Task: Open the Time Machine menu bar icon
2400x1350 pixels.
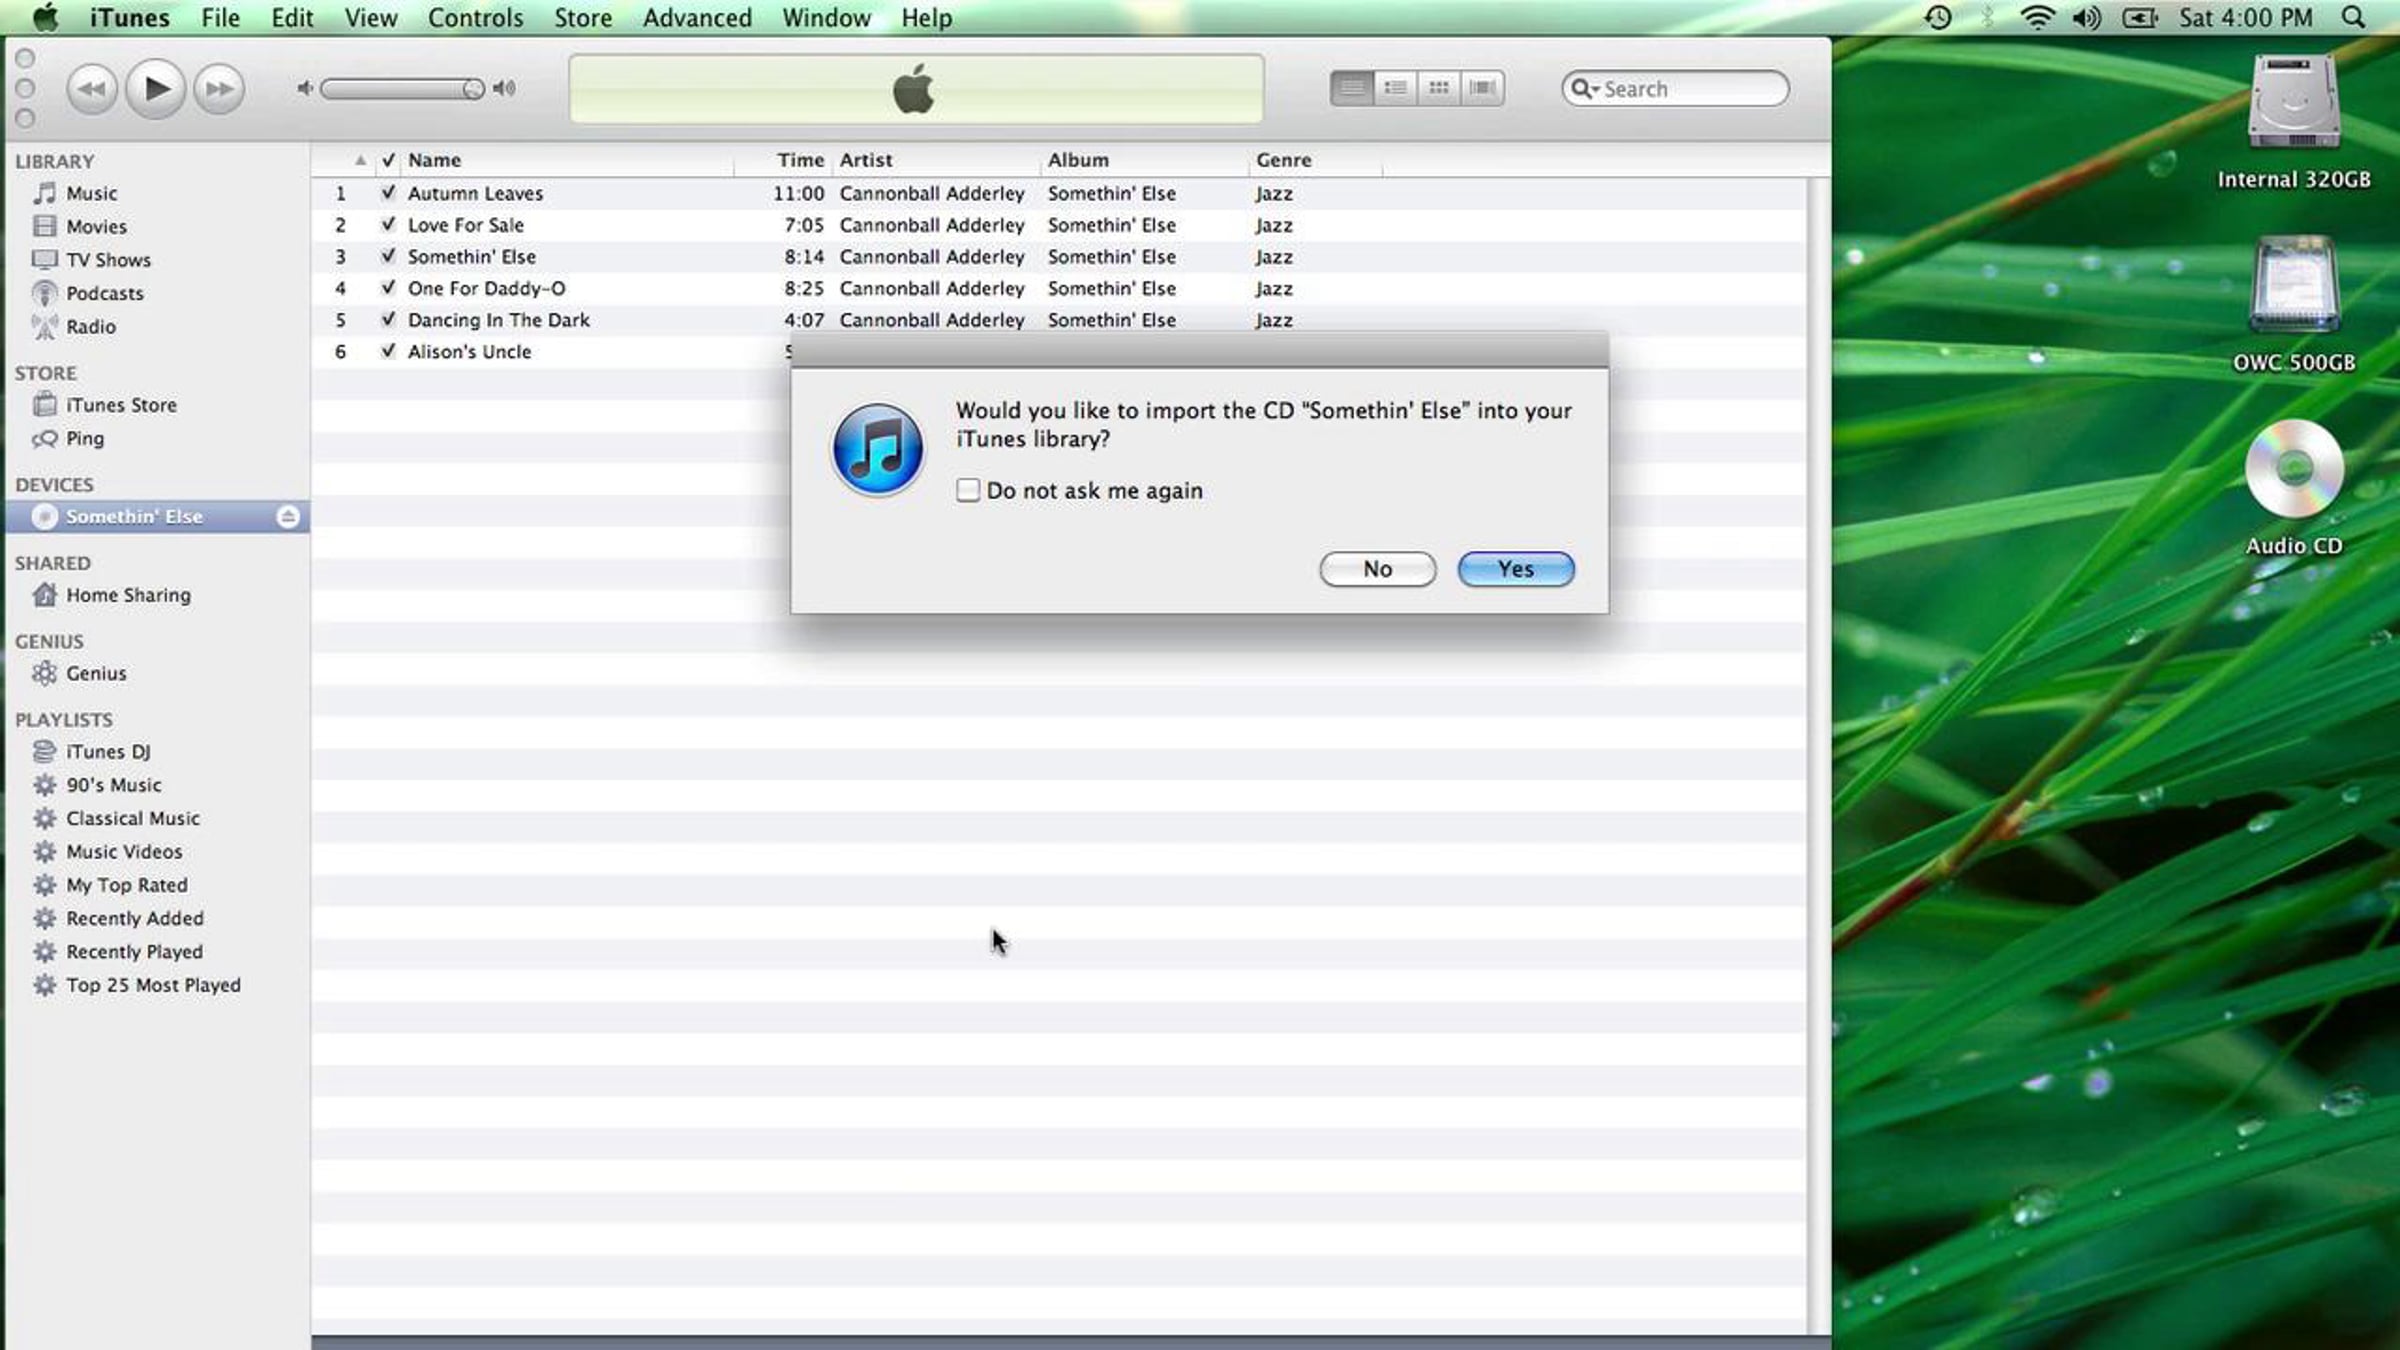Action: 1937,18
